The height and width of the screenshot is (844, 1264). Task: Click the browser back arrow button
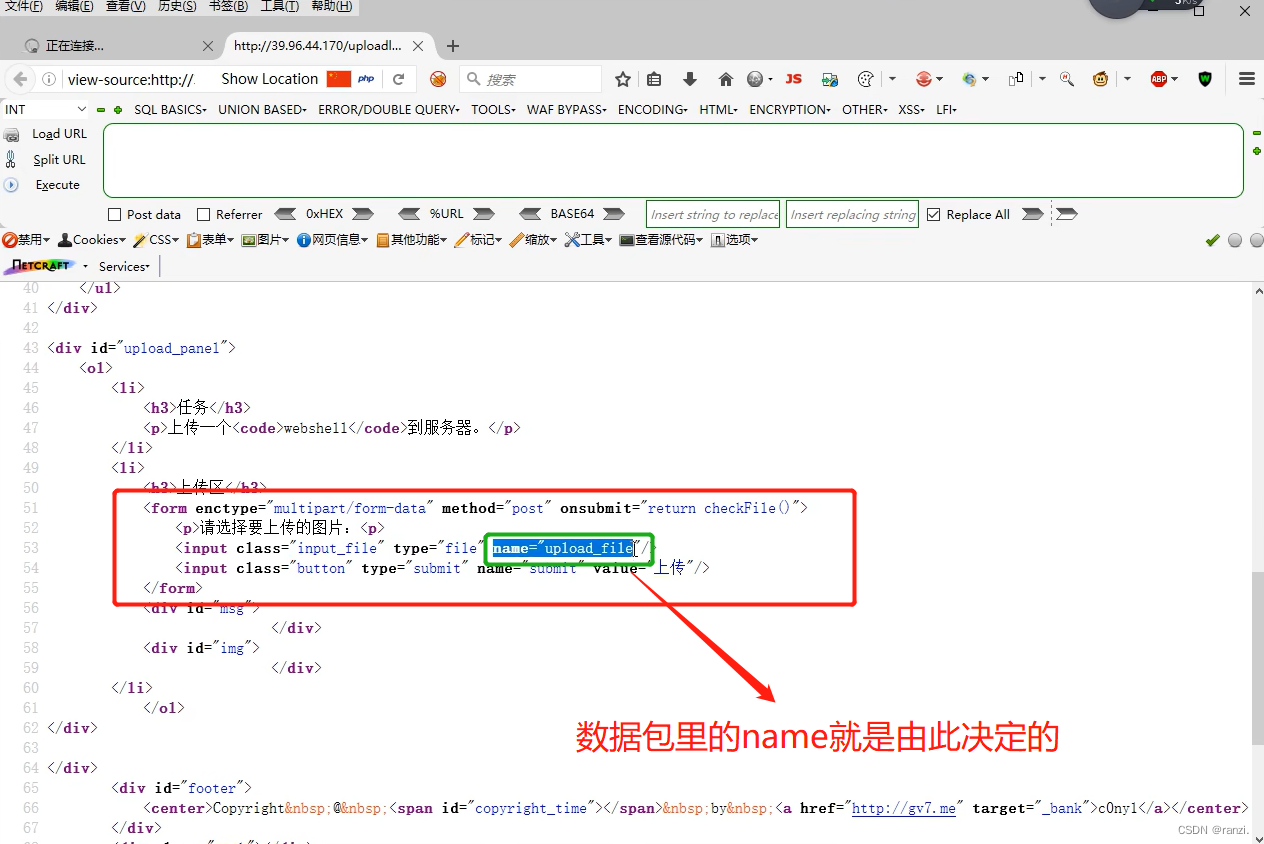coord(19,79)
